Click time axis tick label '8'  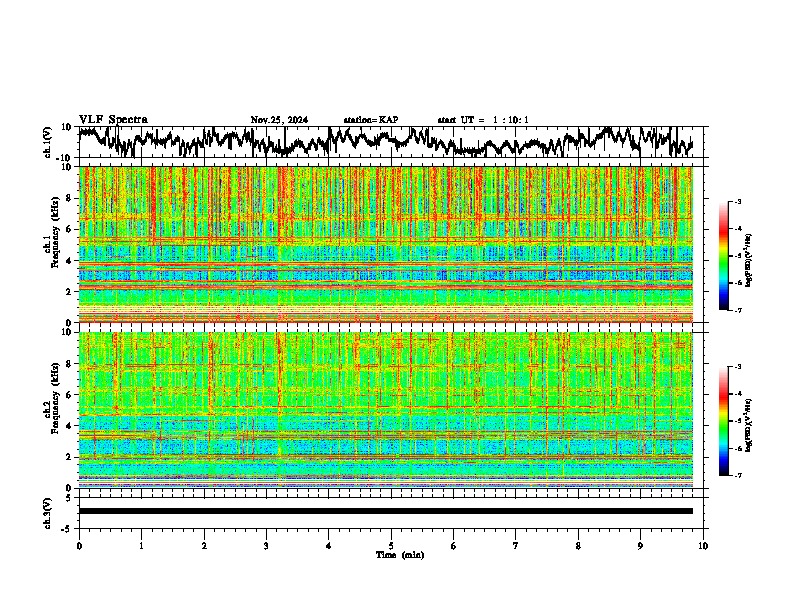[x=578, y=546]
